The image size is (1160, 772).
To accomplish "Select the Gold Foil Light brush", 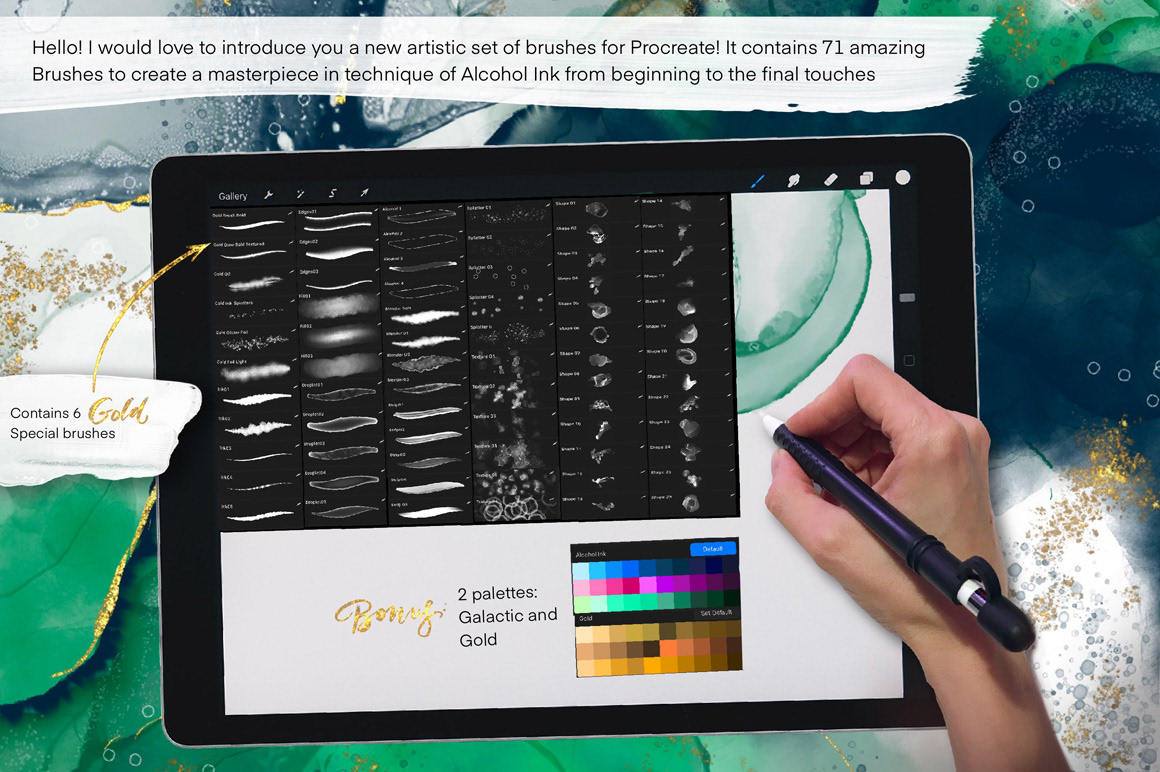I will coord(256,370).
